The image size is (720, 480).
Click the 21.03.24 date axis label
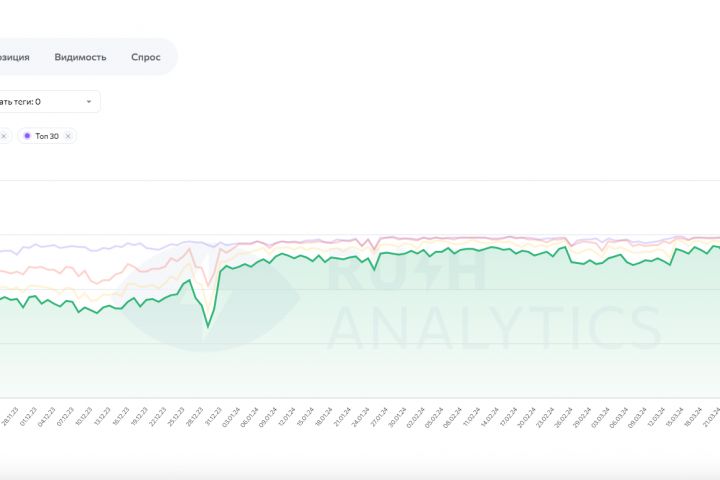tap(712, 416)
